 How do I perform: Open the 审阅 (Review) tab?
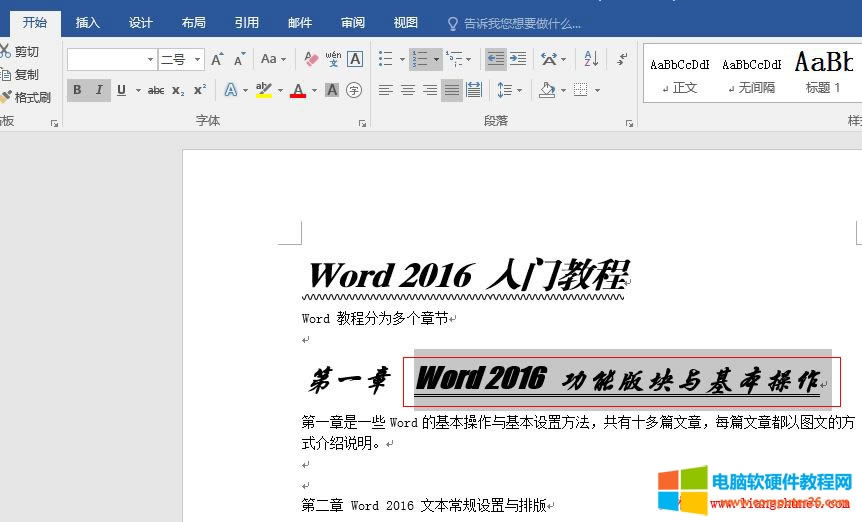(352, 23)
